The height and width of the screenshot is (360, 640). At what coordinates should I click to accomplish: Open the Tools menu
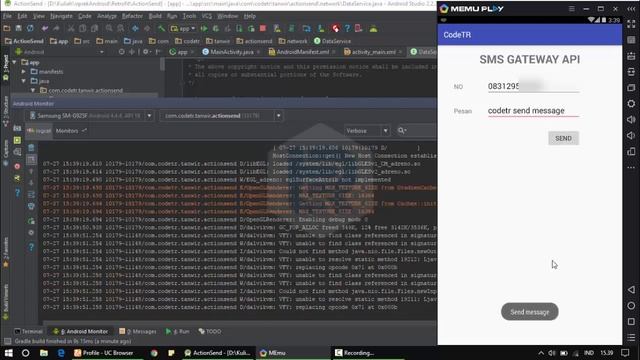pos(189,16)
